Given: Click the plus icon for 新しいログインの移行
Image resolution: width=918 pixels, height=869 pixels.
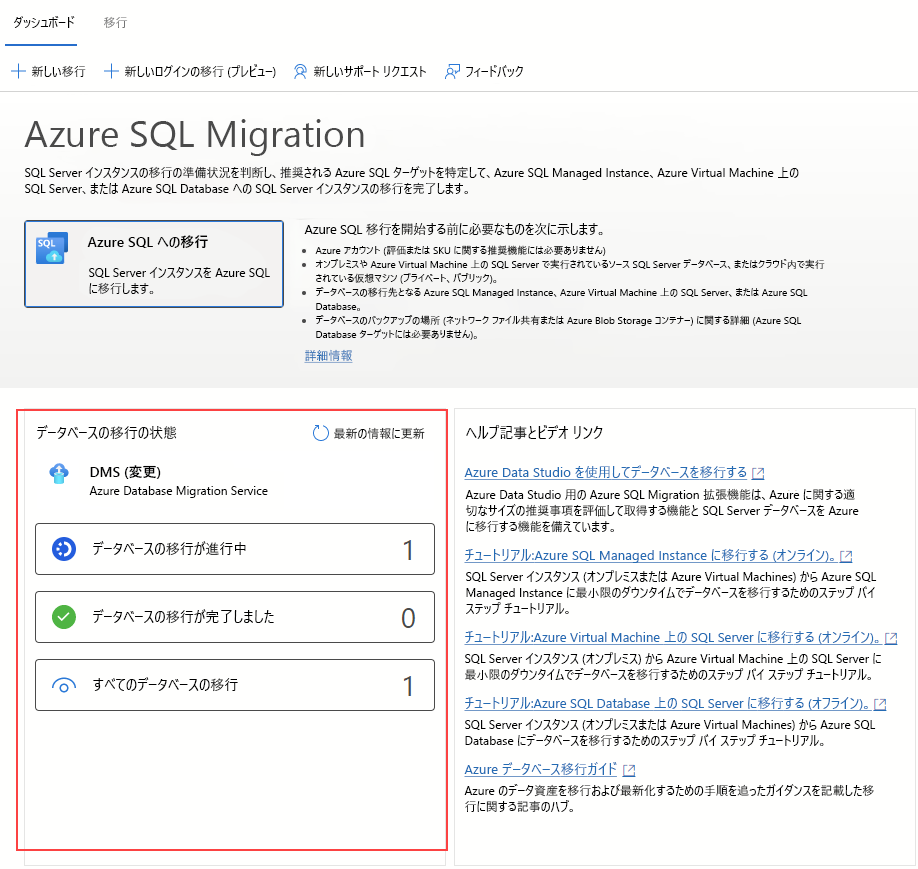Looking at the screenshot, I should pyautogui.click(x=111, y=71).
